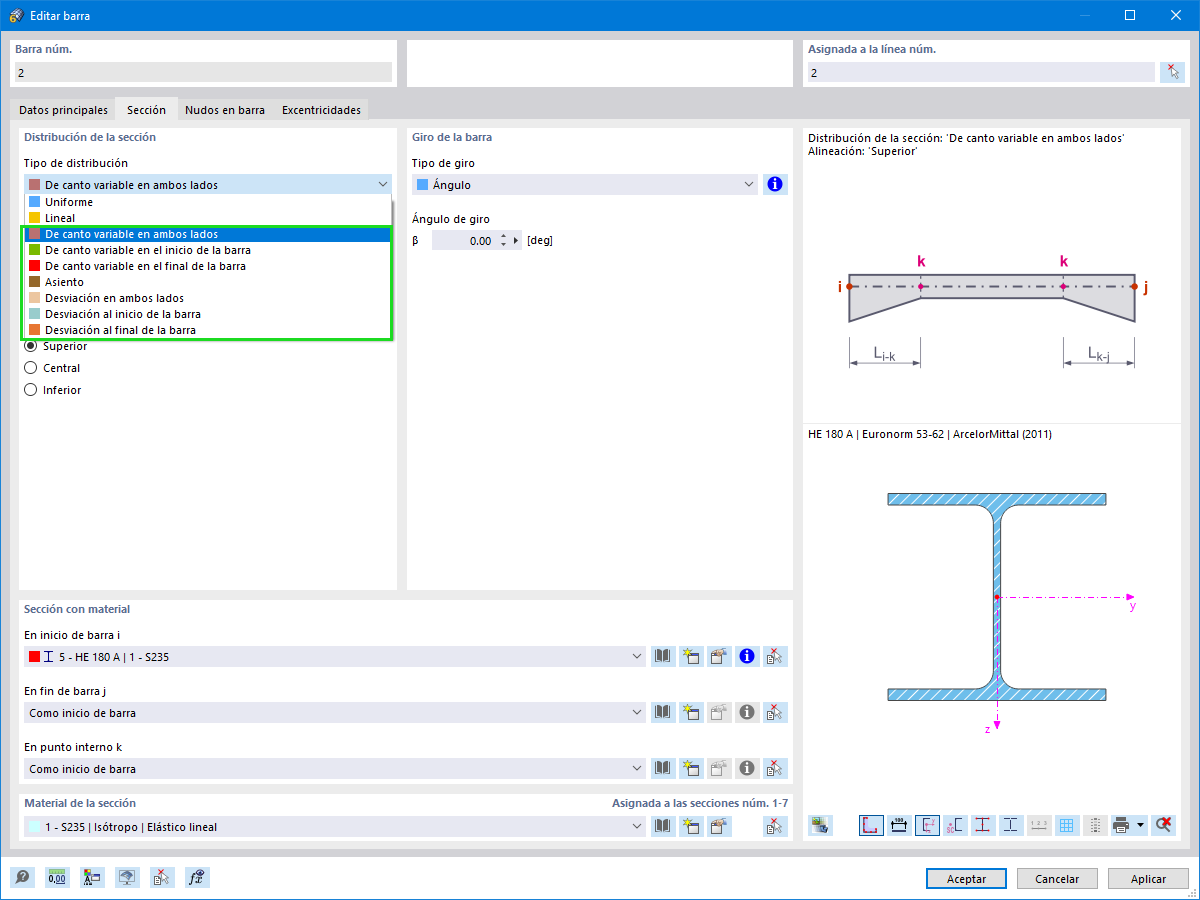The image size is (1200, 900).
Task: Pick section graphically for 'En fin de barra j'
Action: point(774,713)
